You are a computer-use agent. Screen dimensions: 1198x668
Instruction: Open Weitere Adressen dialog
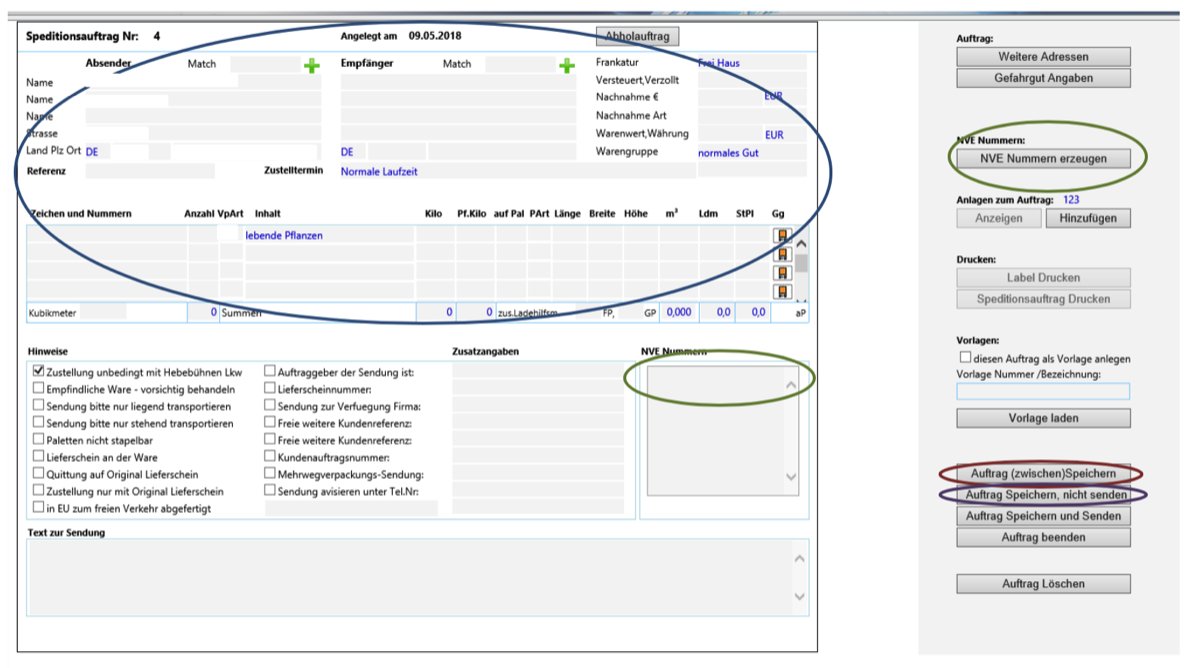point(1043,56)
